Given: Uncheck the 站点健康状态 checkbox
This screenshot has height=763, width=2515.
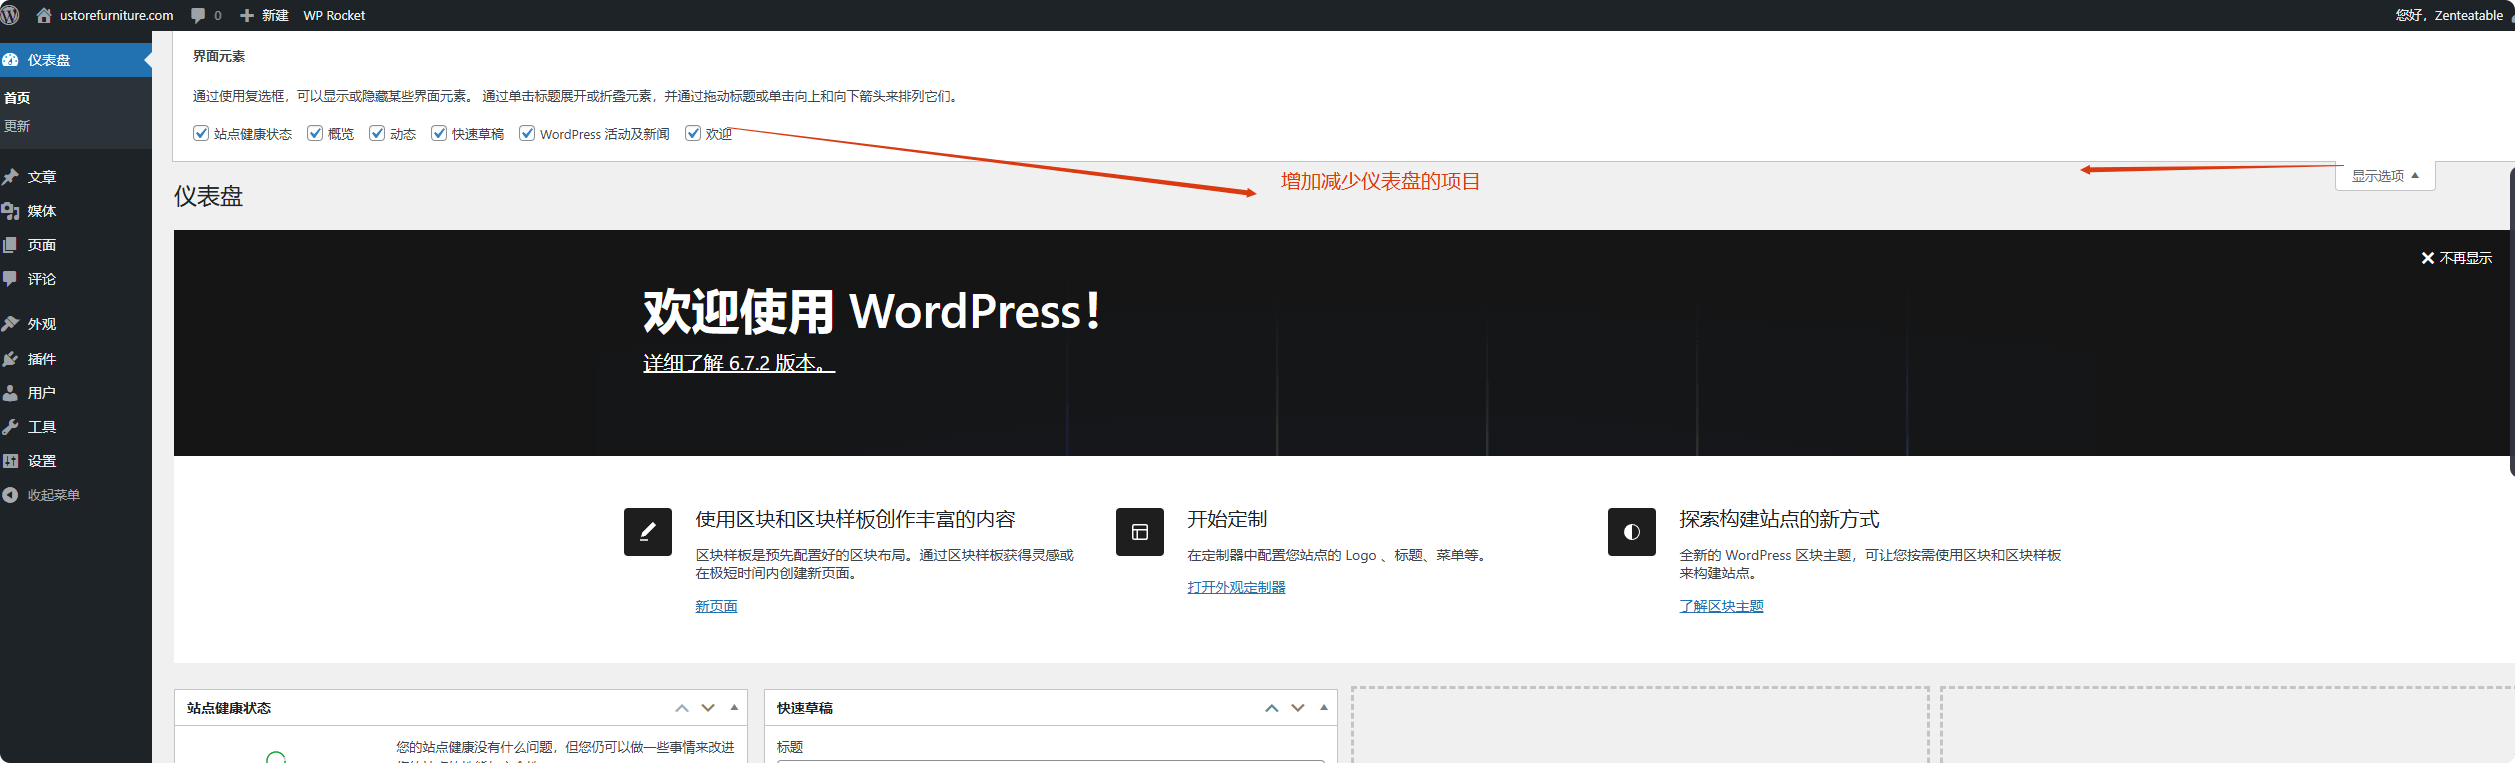Looking at the screenshot, I should tap(201, 133).
